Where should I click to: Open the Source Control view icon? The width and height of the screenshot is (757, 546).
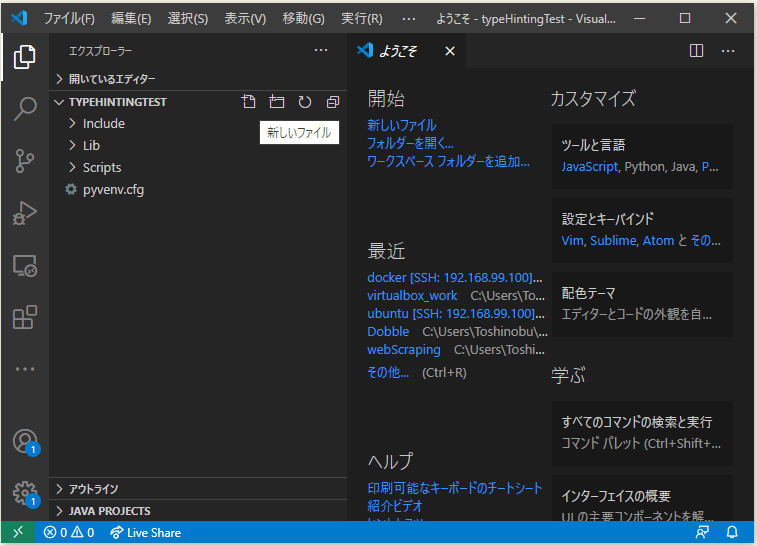(x=25, y=161)
